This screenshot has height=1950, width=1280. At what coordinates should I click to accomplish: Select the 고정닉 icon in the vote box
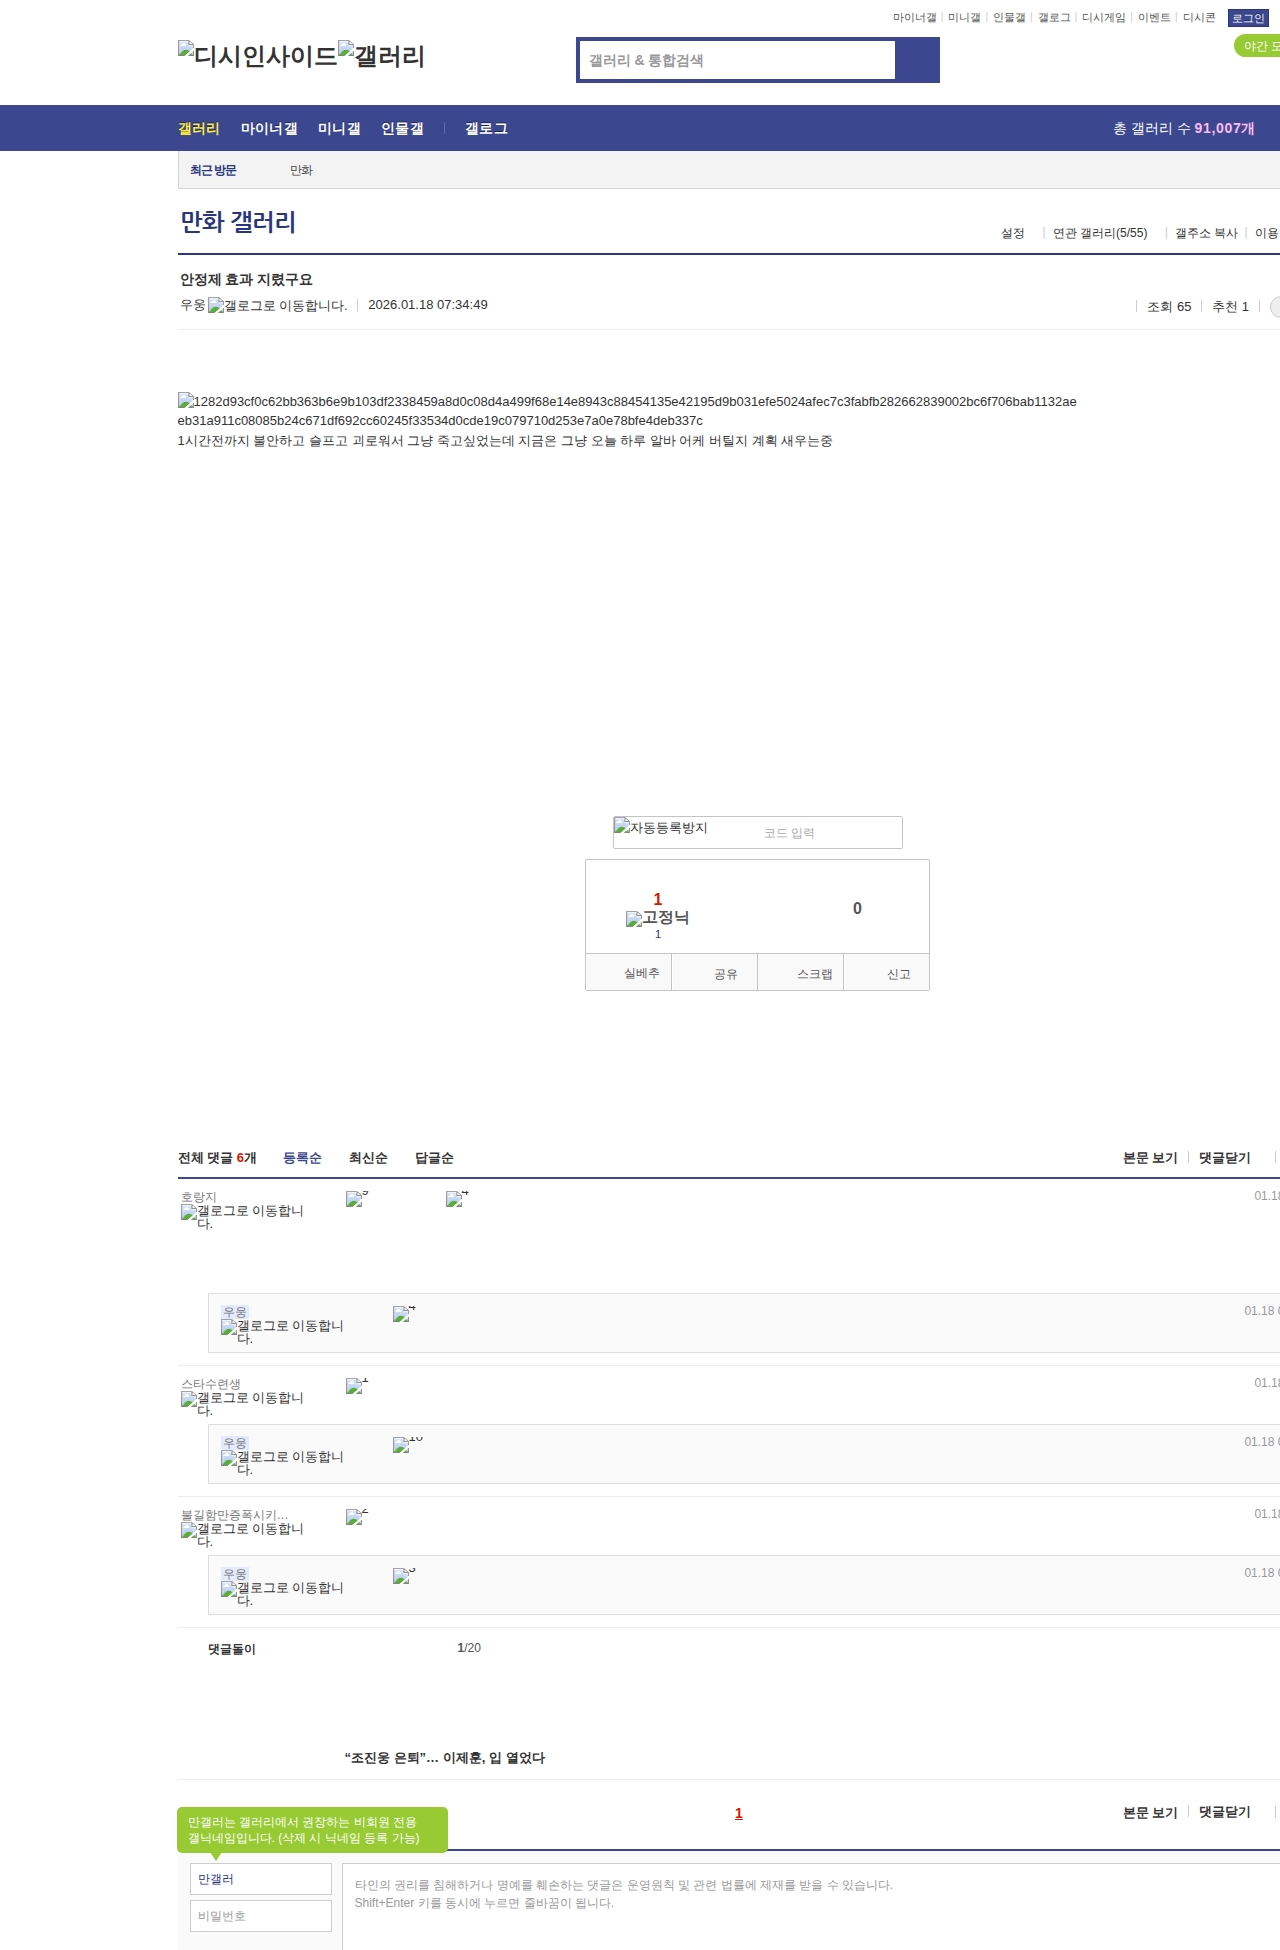point(657,918)
